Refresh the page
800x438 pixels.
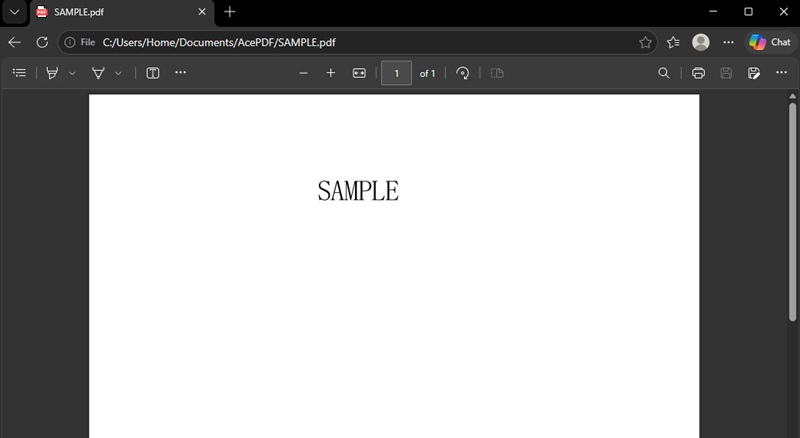tap(42, 42)
